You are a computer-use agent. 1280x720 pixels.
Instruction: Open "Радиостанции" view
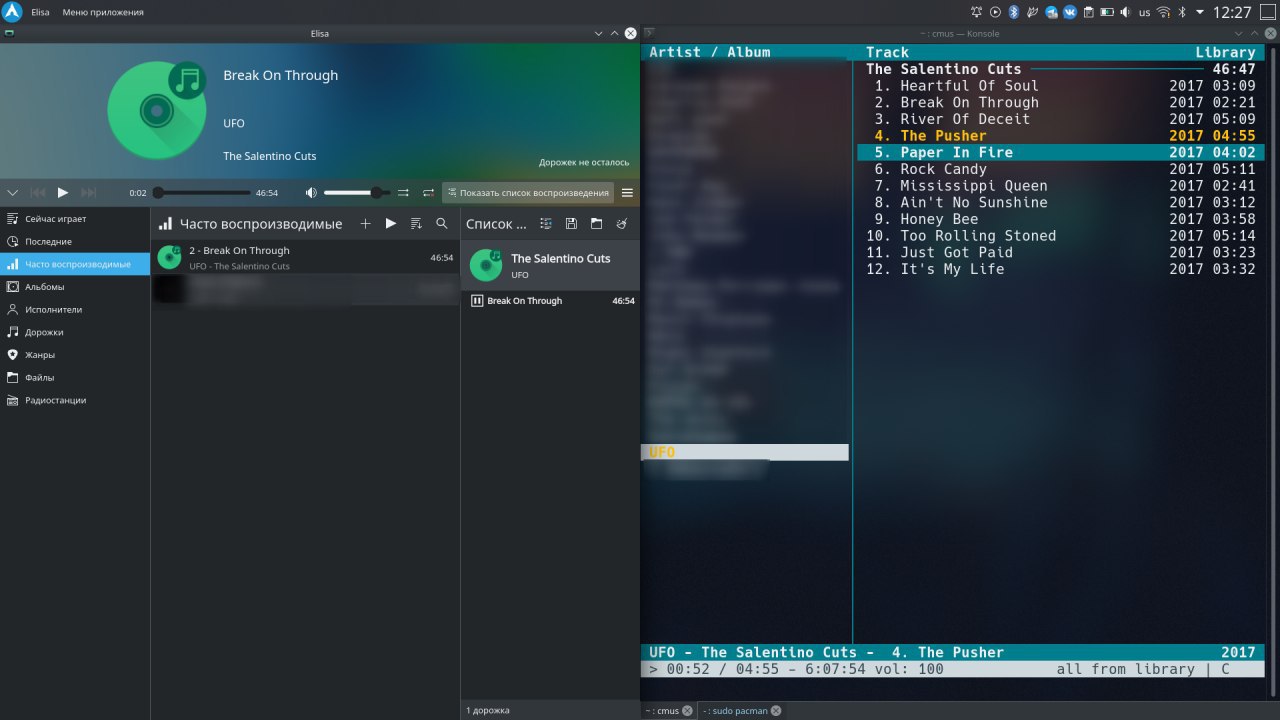point(75,400)
